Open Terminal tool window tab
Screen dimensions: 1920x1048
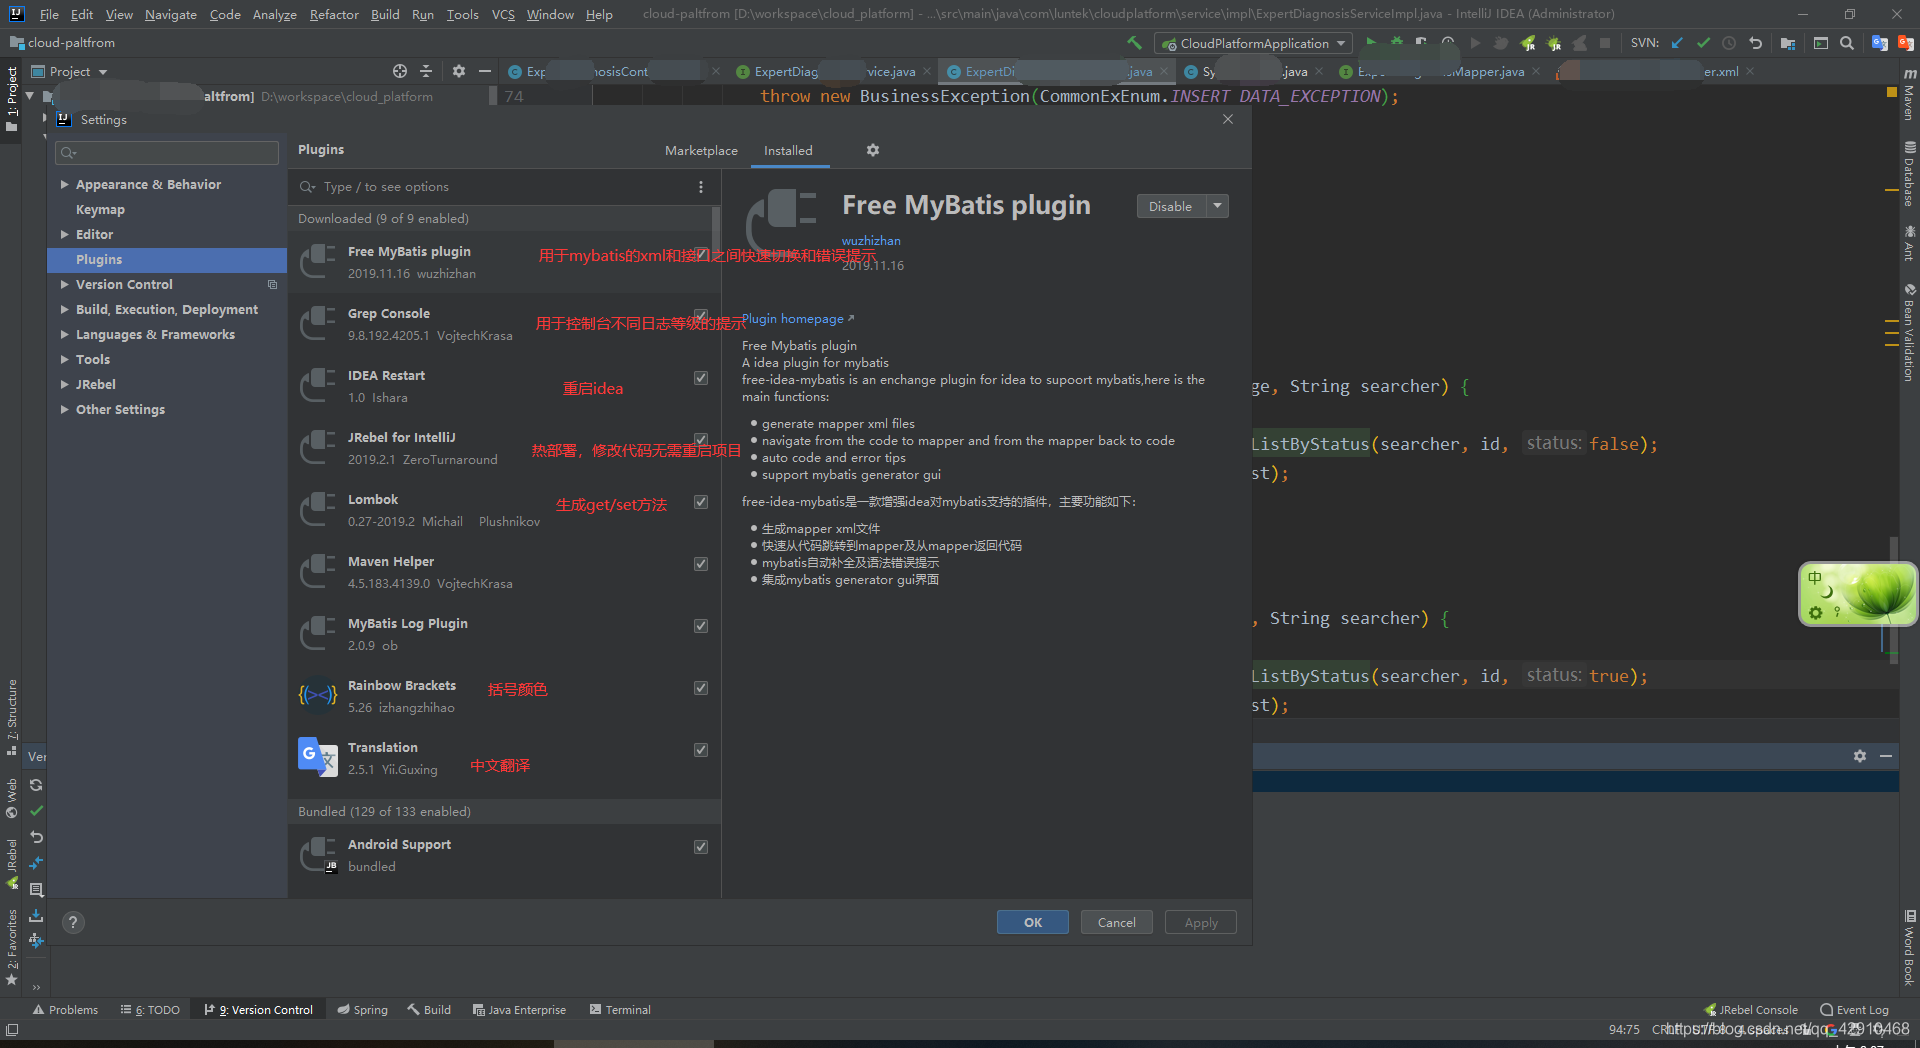[x=620, y=1010]
